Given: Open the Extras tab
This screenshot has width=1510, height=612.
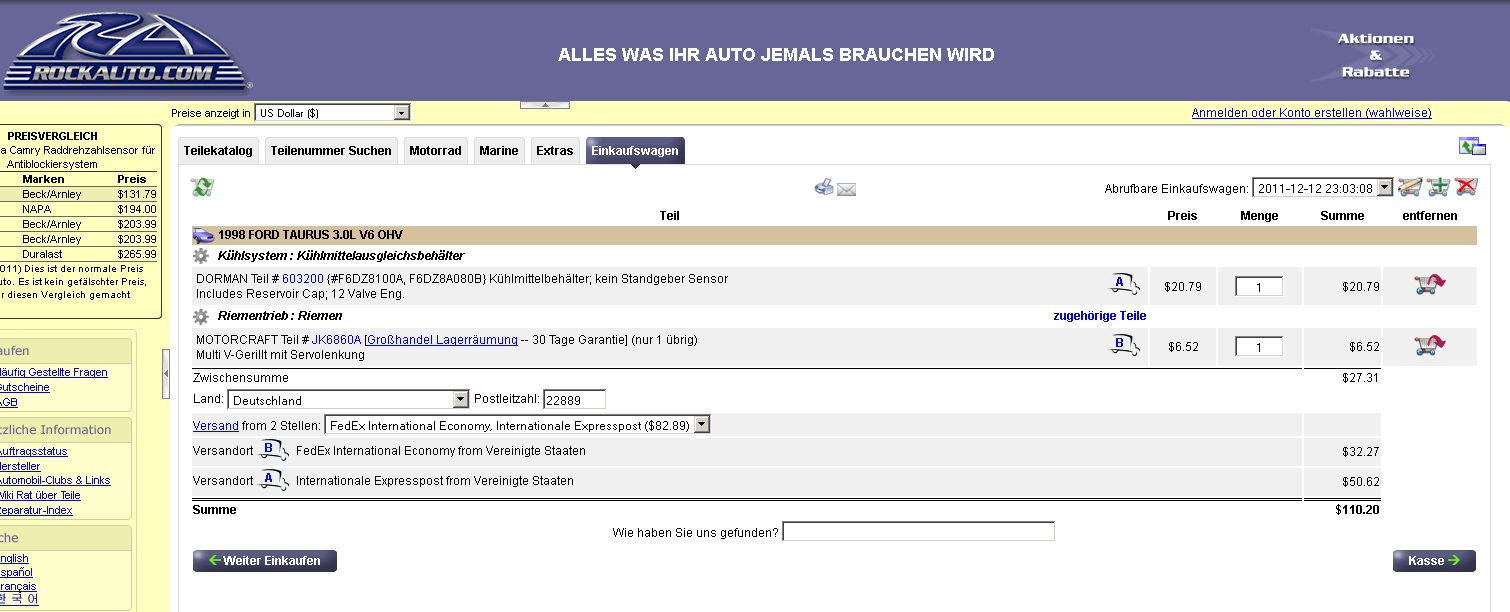Looking at the screenshot, I should tap(555, 151).
